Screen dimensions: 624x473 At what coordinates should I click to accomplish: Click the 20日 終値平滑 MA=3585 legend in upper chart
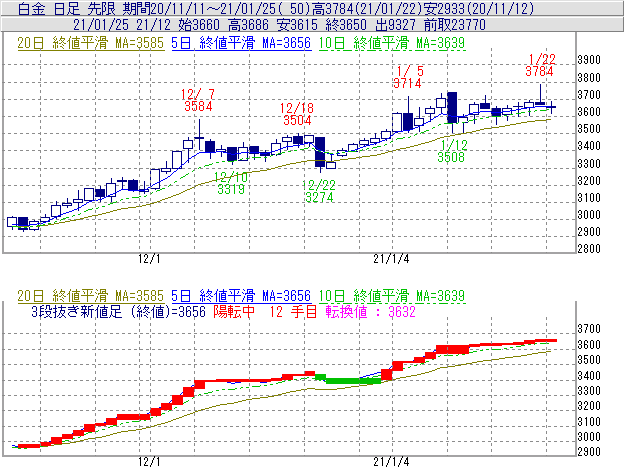coord(90,43)
